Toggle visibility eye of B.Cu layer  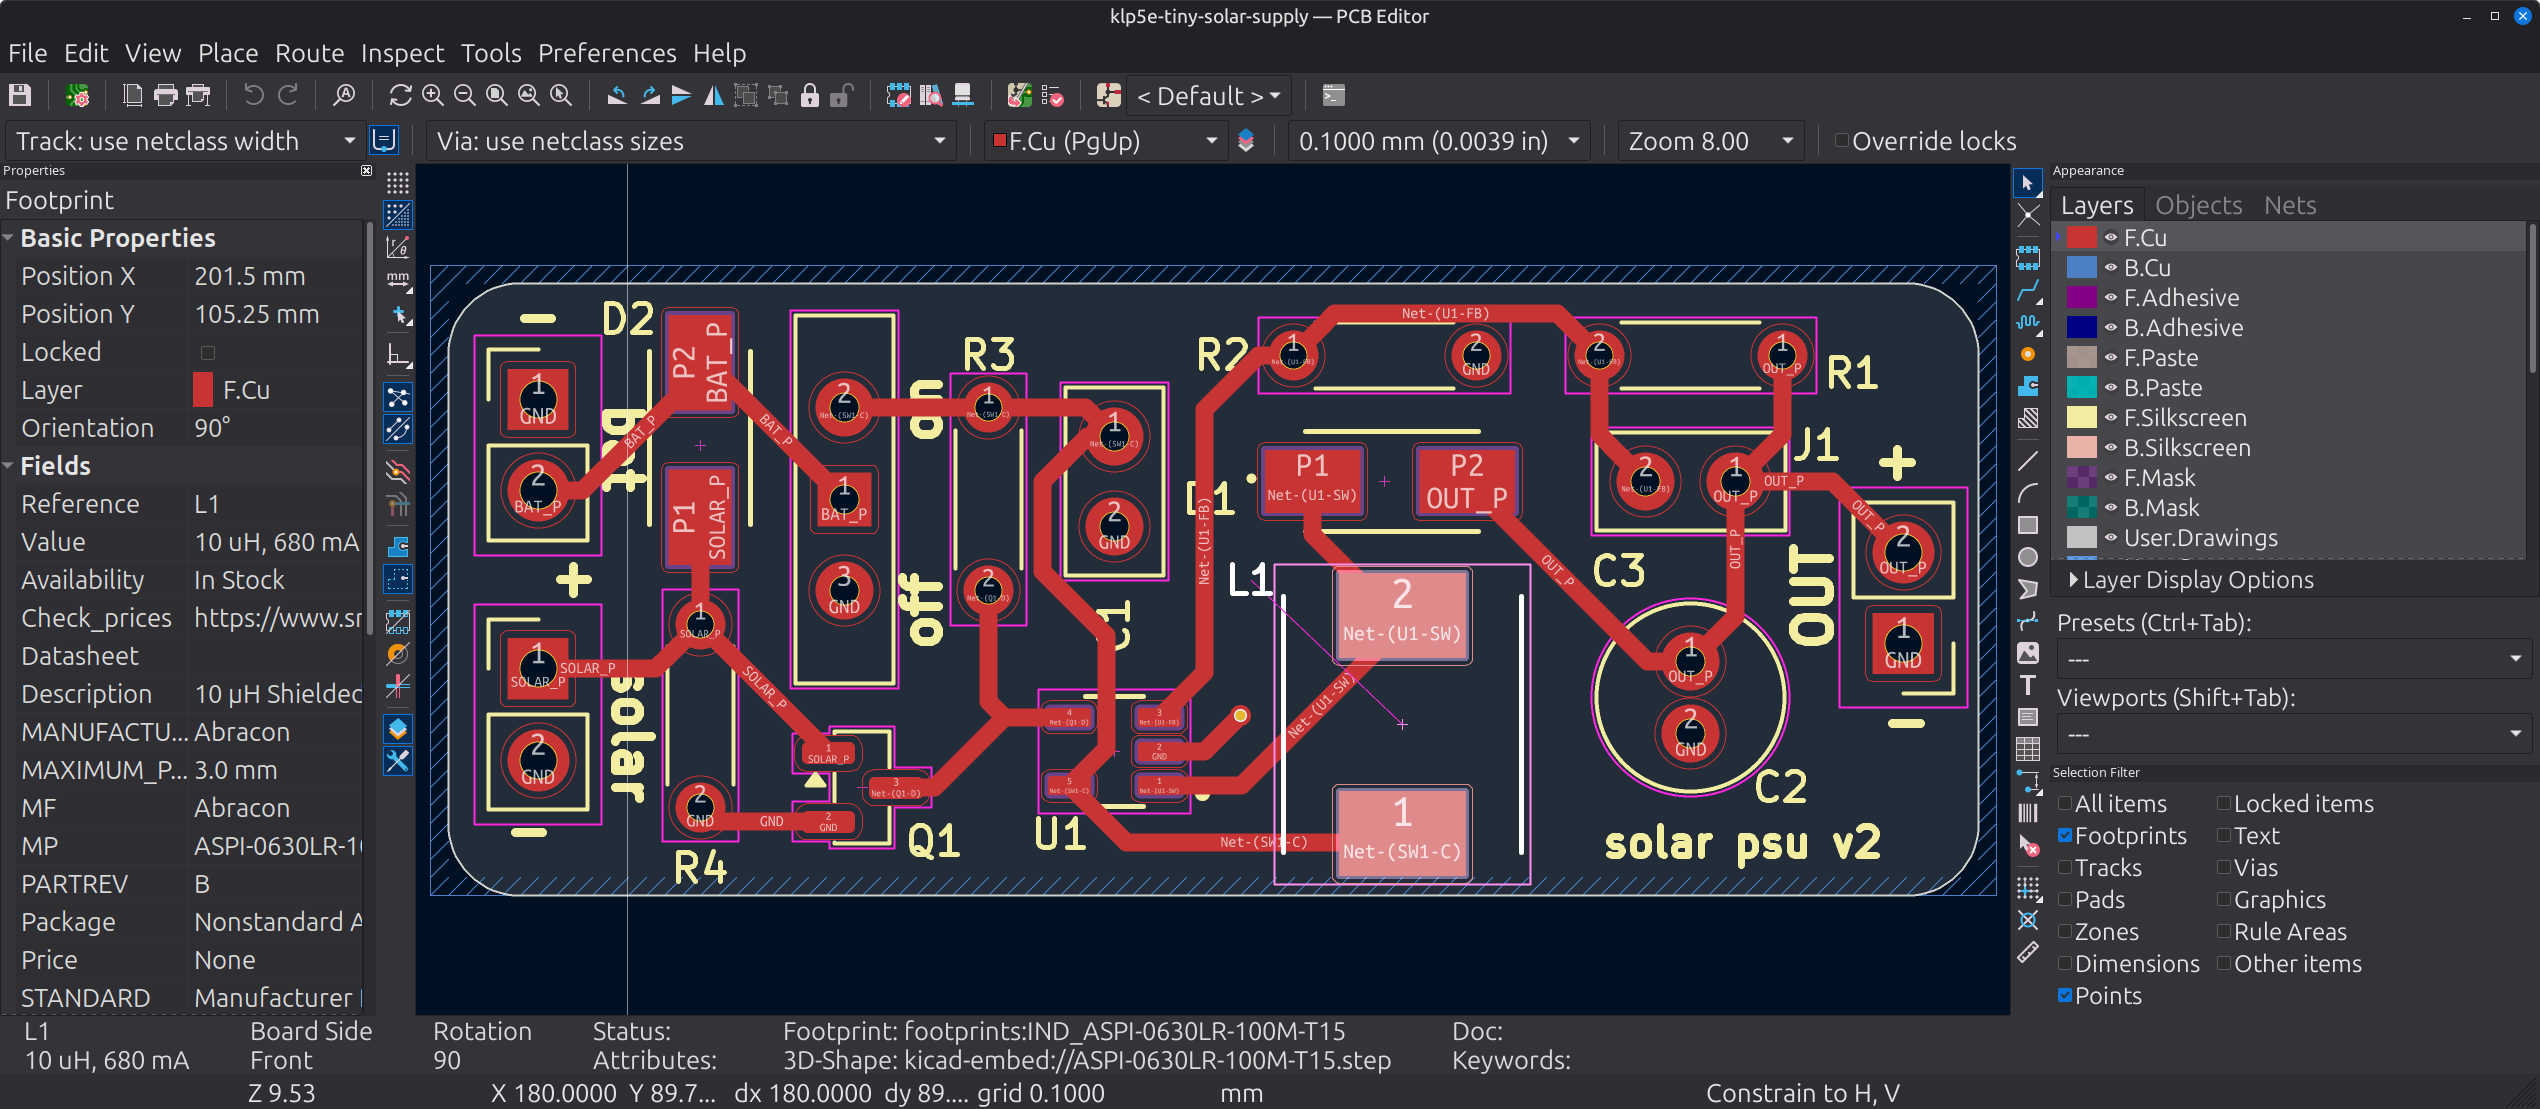2110,267
